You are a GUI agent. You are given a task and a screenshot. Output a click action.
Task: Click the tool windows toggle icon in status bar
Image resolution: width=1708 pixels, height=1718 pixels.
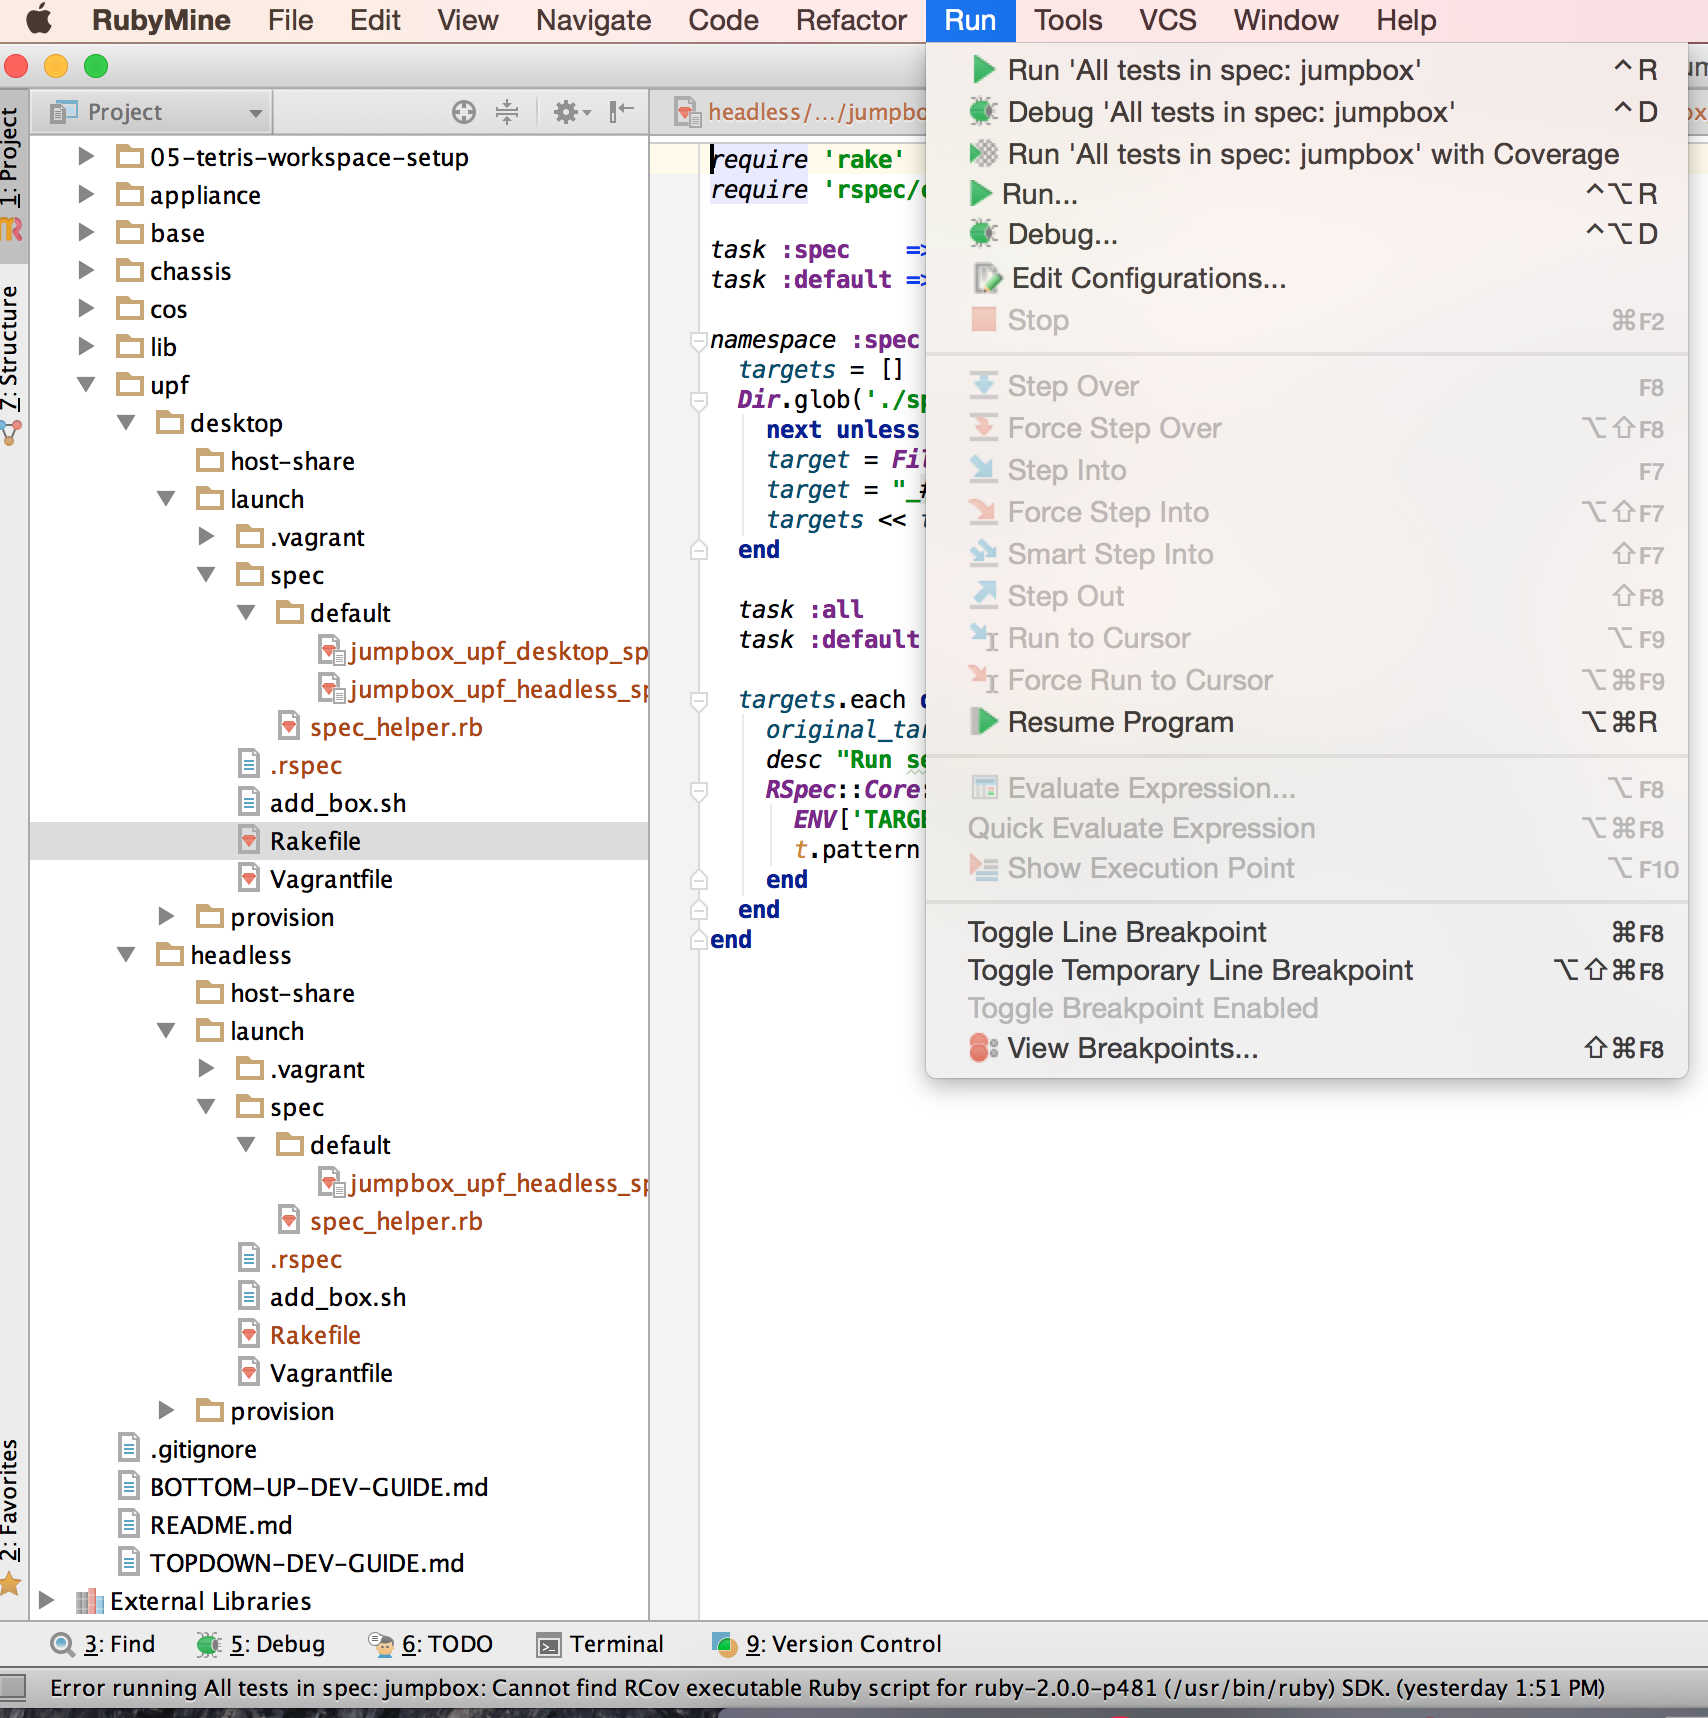point(13,1688)
